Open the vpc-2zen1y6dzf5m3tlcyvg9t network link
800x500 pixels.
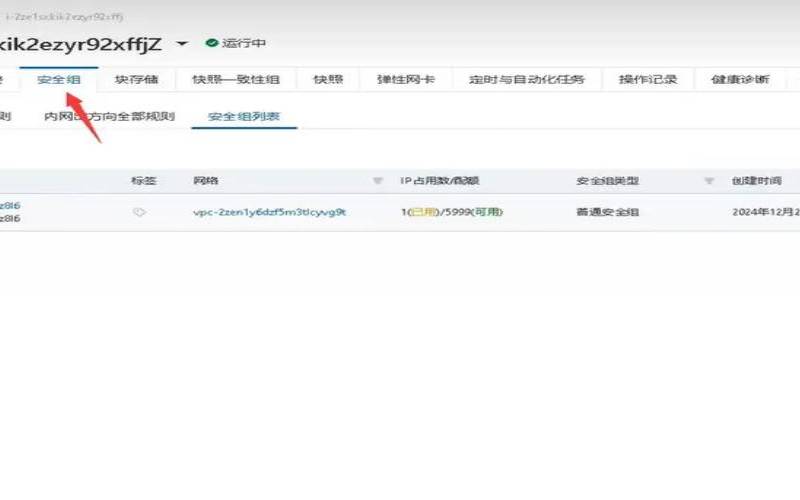(269, 212)
